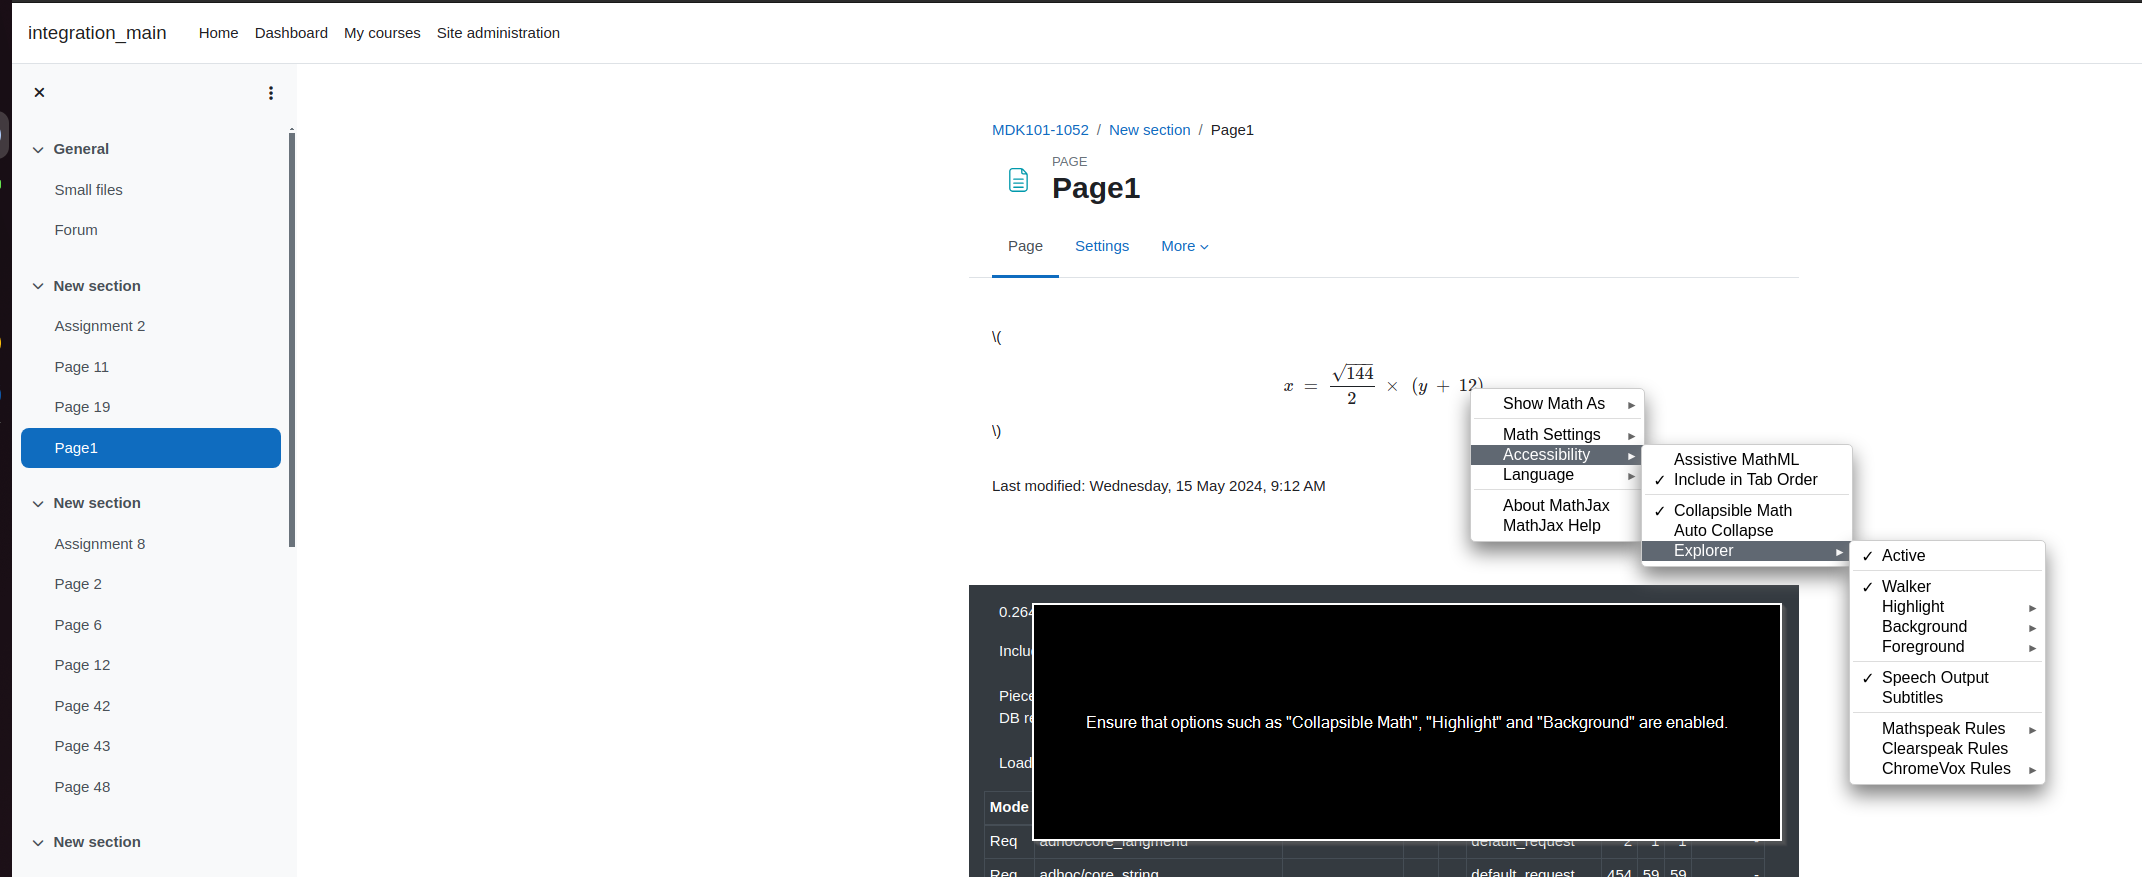
Task: Click the rendered math equation
Action: 1383,385
